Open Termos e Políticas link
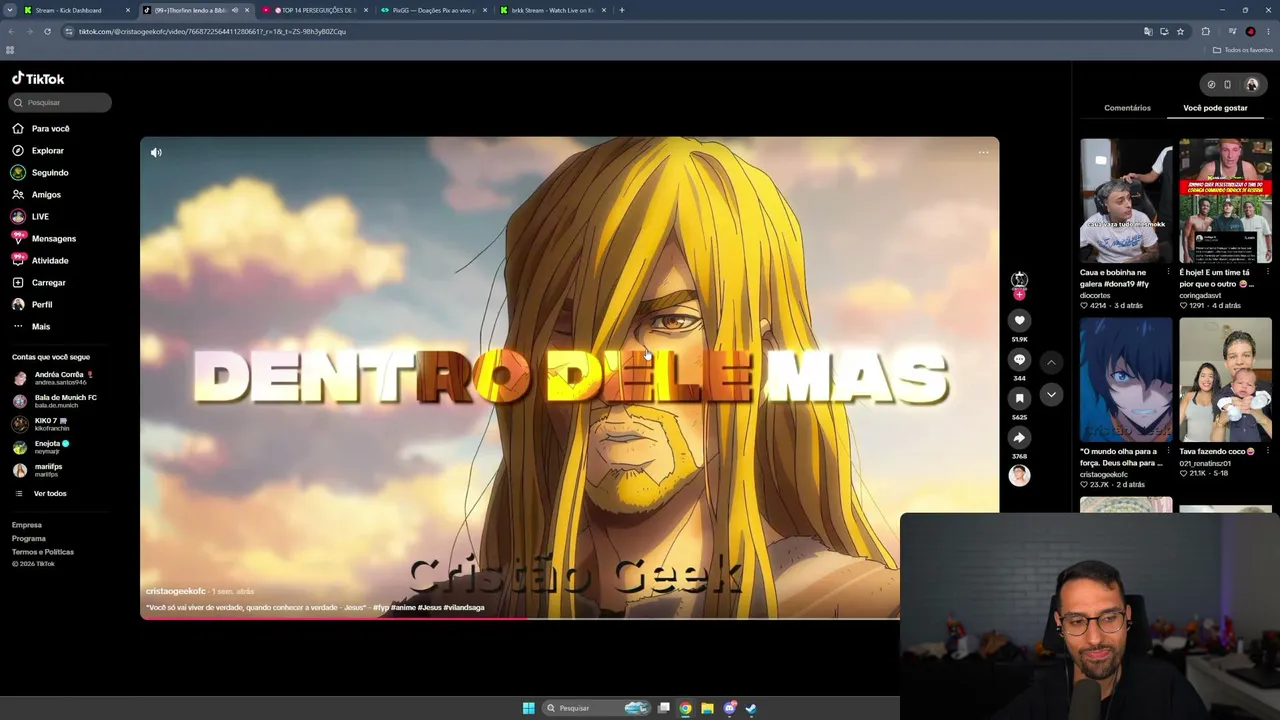 [43, 552]
